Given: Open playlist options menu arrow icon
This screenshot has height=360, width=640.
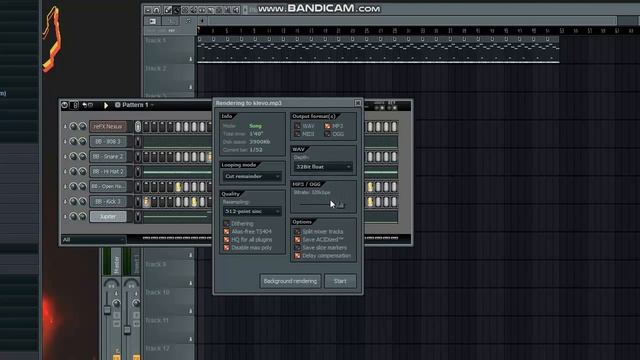Looking at the screenshot, I should pos(148,10).
